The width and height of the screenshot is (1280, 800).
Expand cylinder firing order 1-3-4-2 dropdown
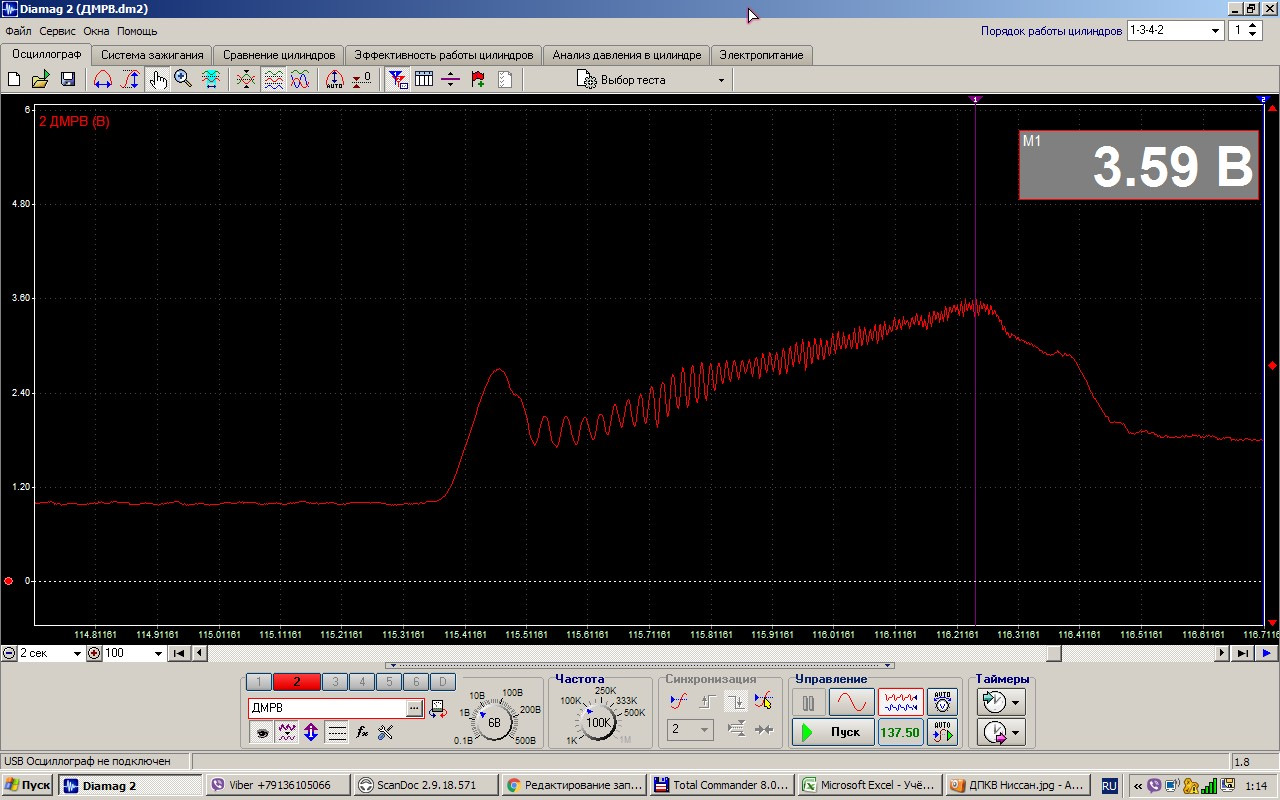1216,31
